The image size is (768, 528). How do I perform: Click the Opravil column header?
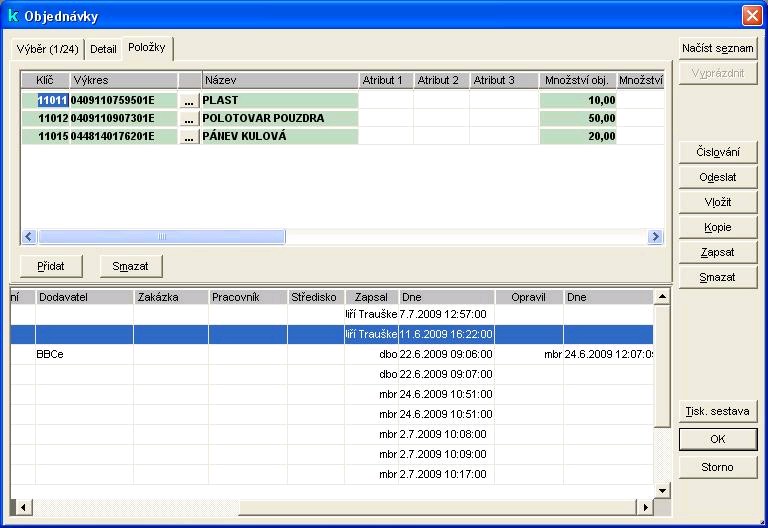tap(529, 297)
